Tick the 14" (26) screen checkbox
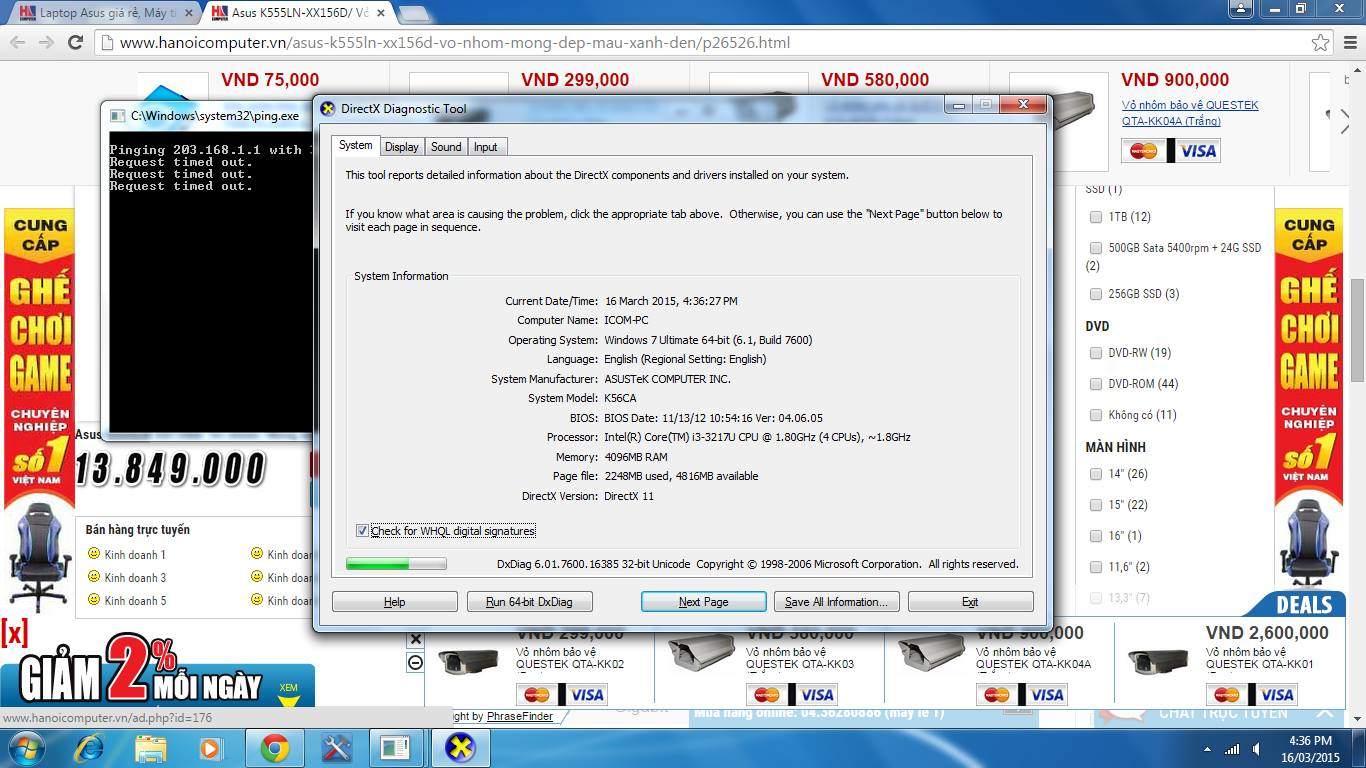The width and height of the screenshot is (1366, 768). click(1095, 474)
